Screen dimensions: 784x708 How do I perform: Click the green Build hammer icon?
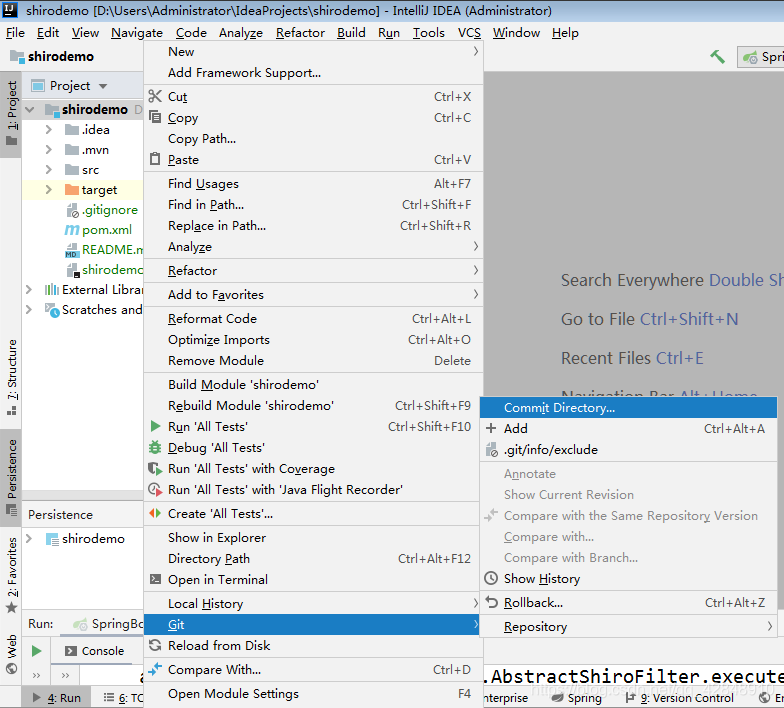coord(718,56)
